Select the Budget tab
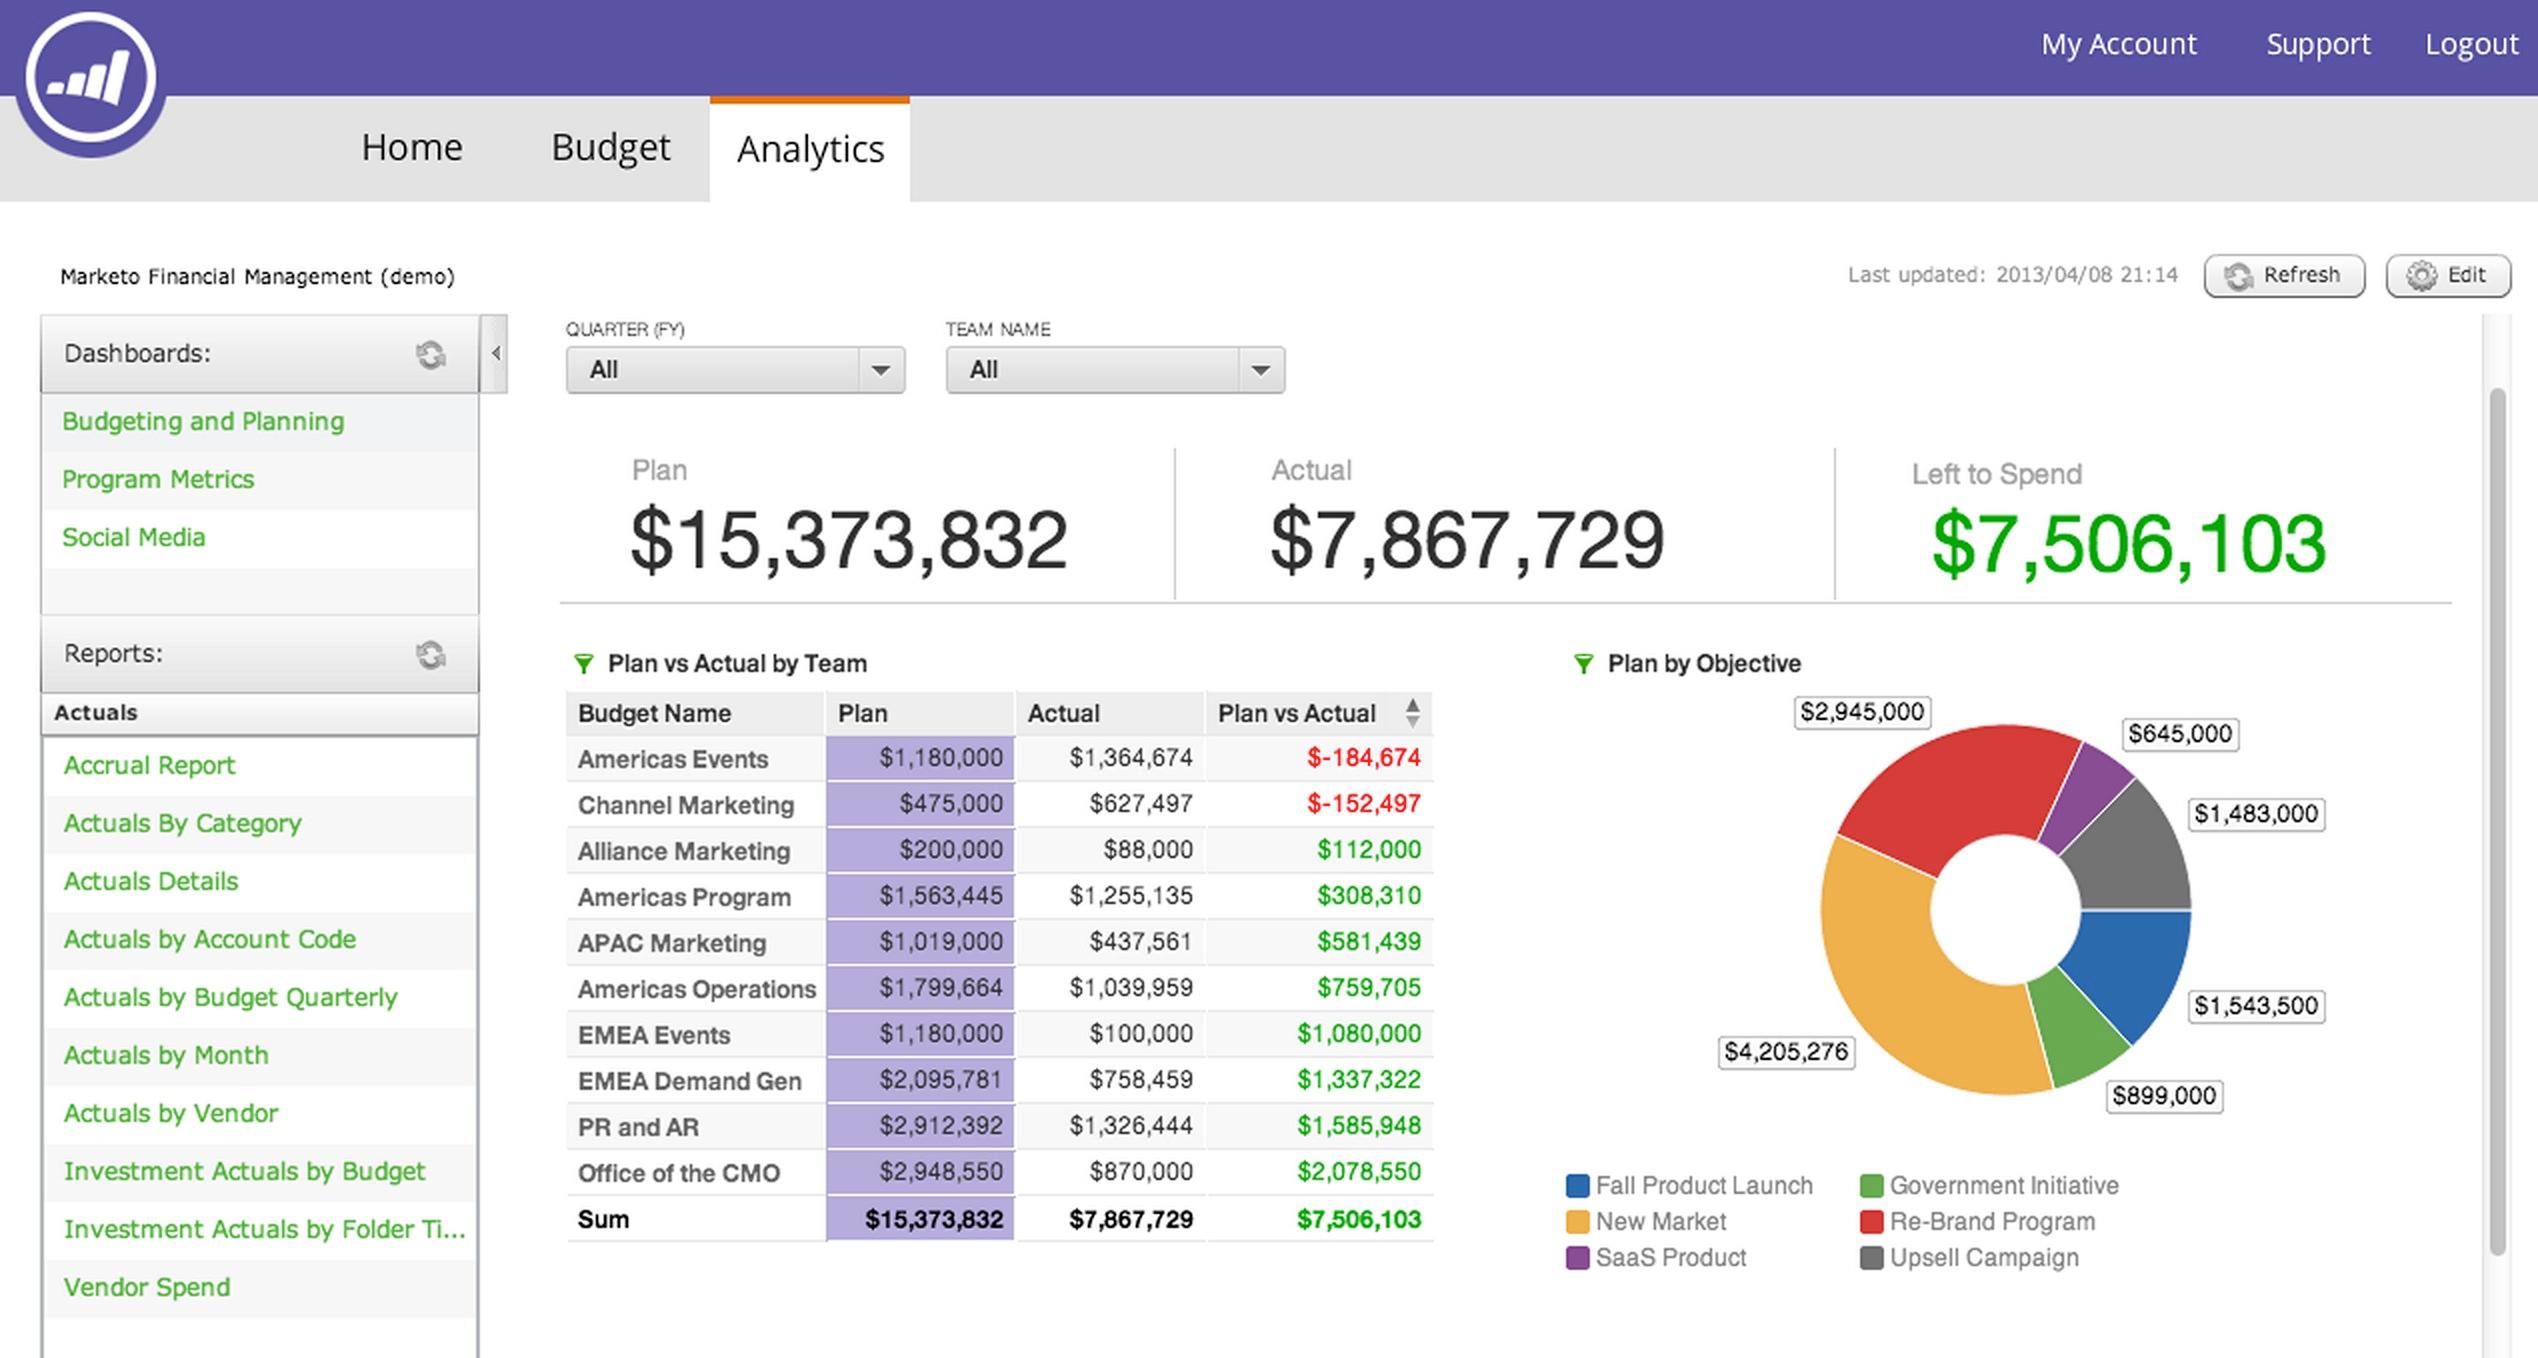The height and width of the screenshot is (1358, 2538). pyautogui.click(x=609, y=148)
